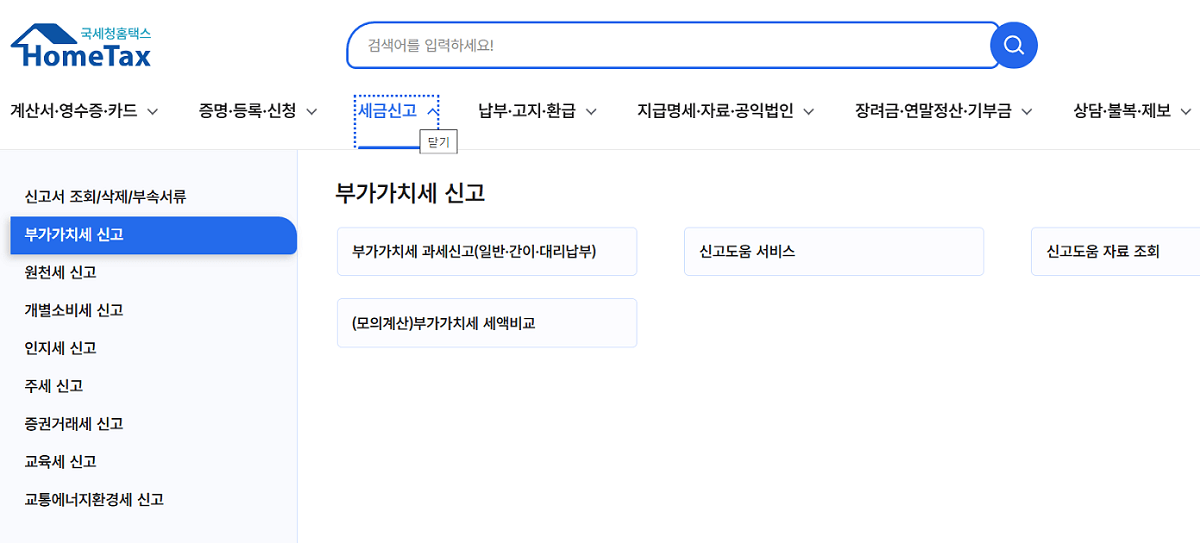Expand chevron next to 지급명세·자료·공익법인
The image size is (1200, 543).
(808, 112)
